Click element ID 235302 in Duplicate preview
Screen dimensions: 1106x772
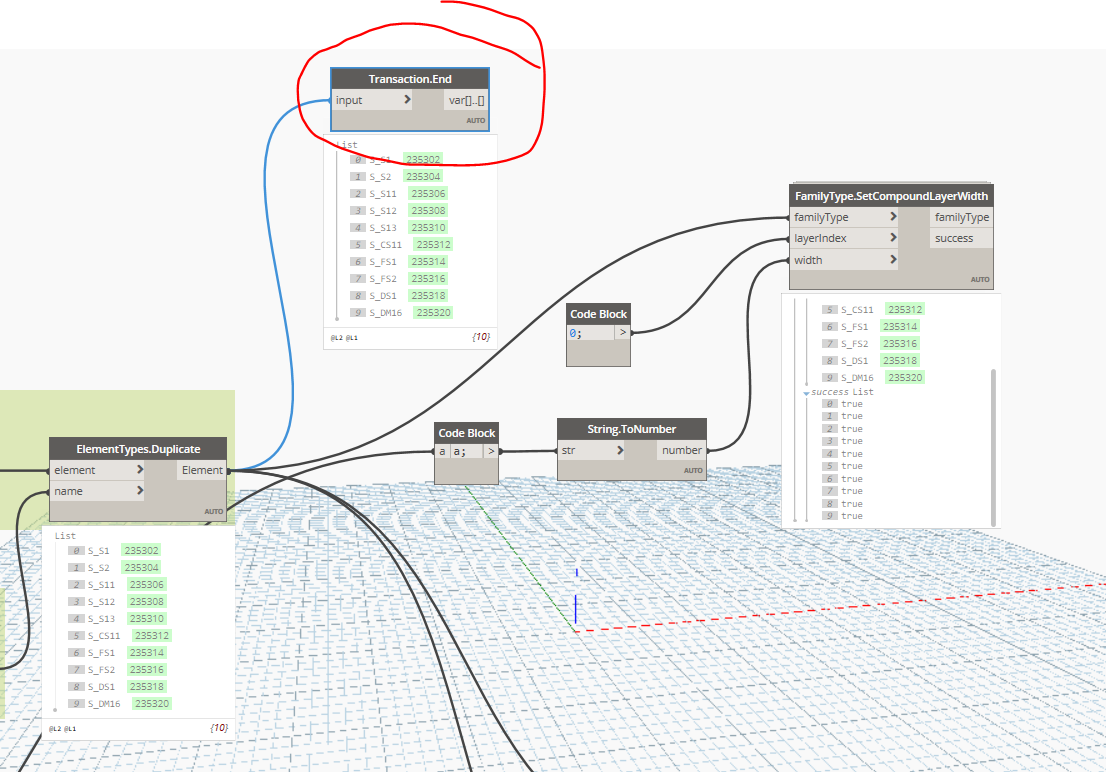coord(141,550)
